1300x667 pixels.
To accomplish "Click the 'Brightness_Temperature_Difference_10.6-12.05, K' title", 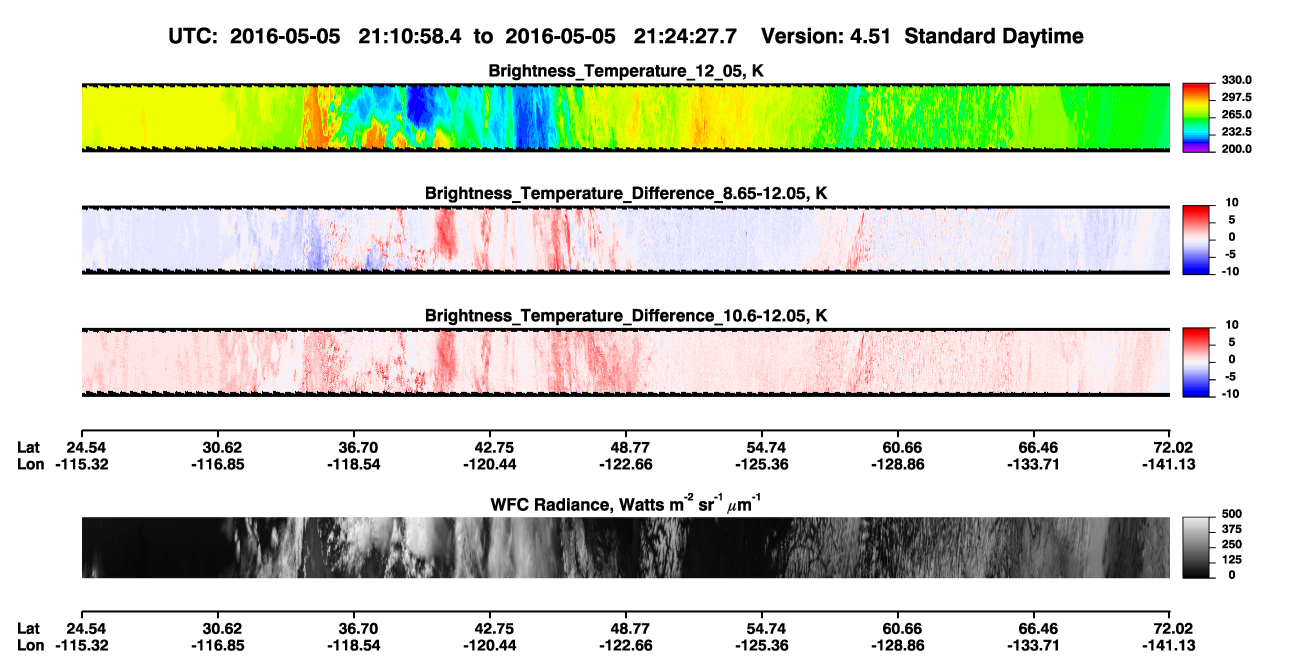I will point(626,315).
